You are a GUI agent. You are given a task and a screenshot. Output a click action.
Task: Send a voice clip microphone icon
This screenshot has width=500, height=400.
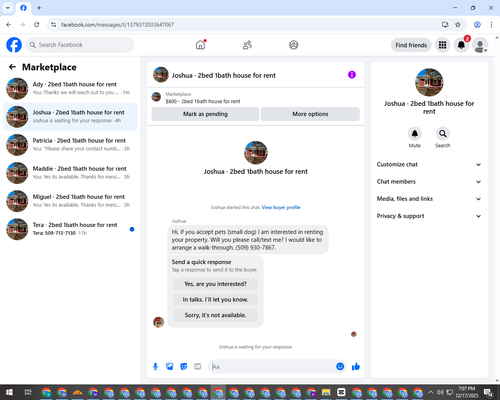(x=155, y=367)
